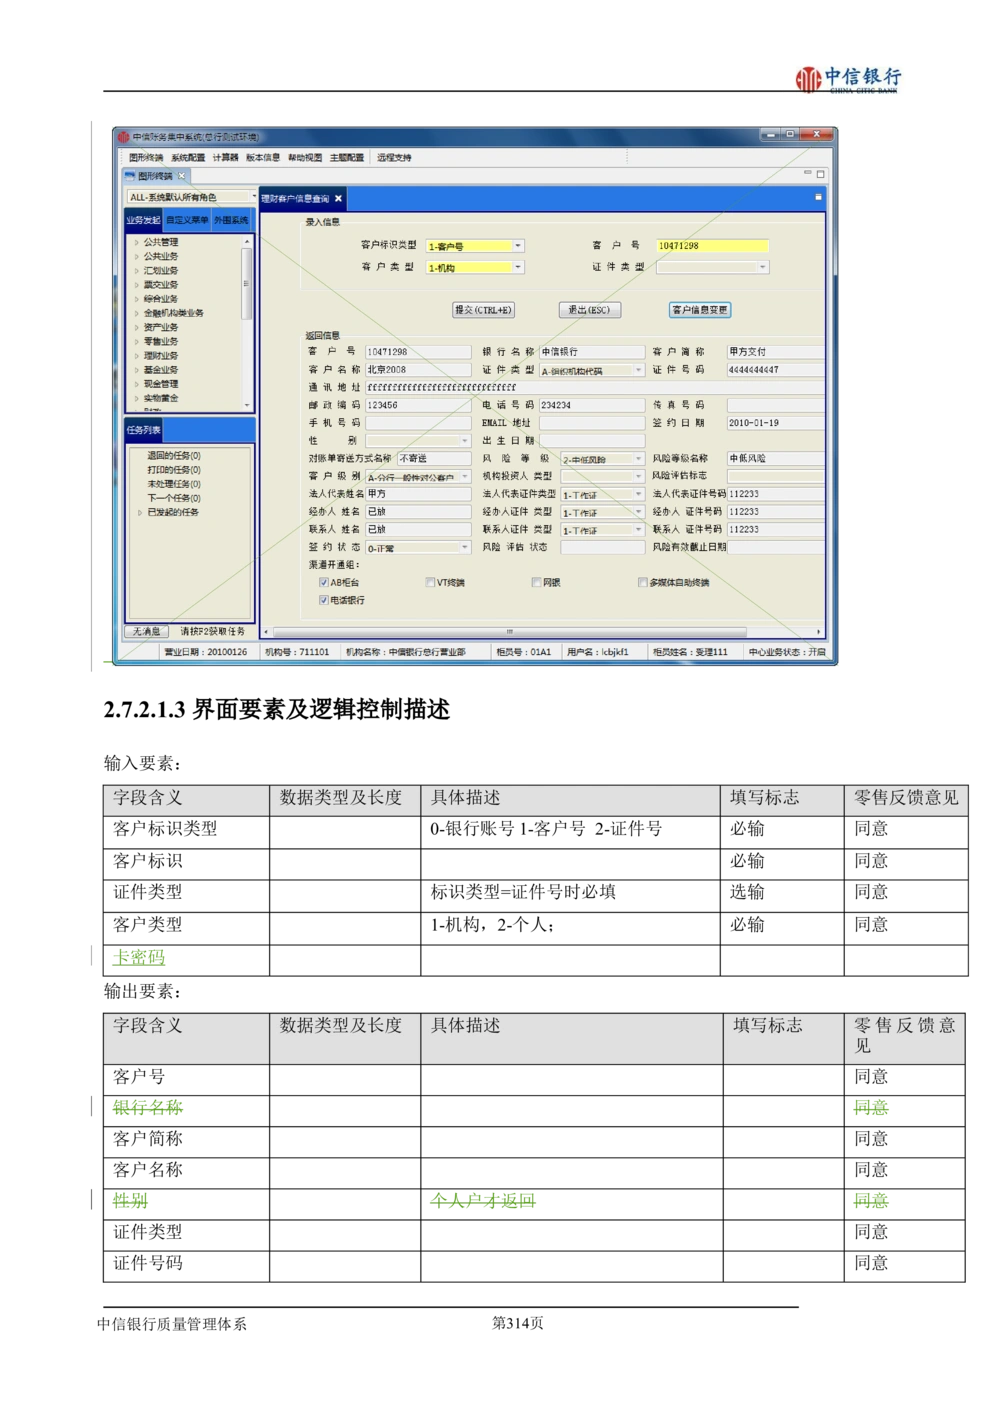Close the 理财客户信息查询 tab with its X icon
The width and height of the screenshot is (1000, 1415).
tap(337, 198)
